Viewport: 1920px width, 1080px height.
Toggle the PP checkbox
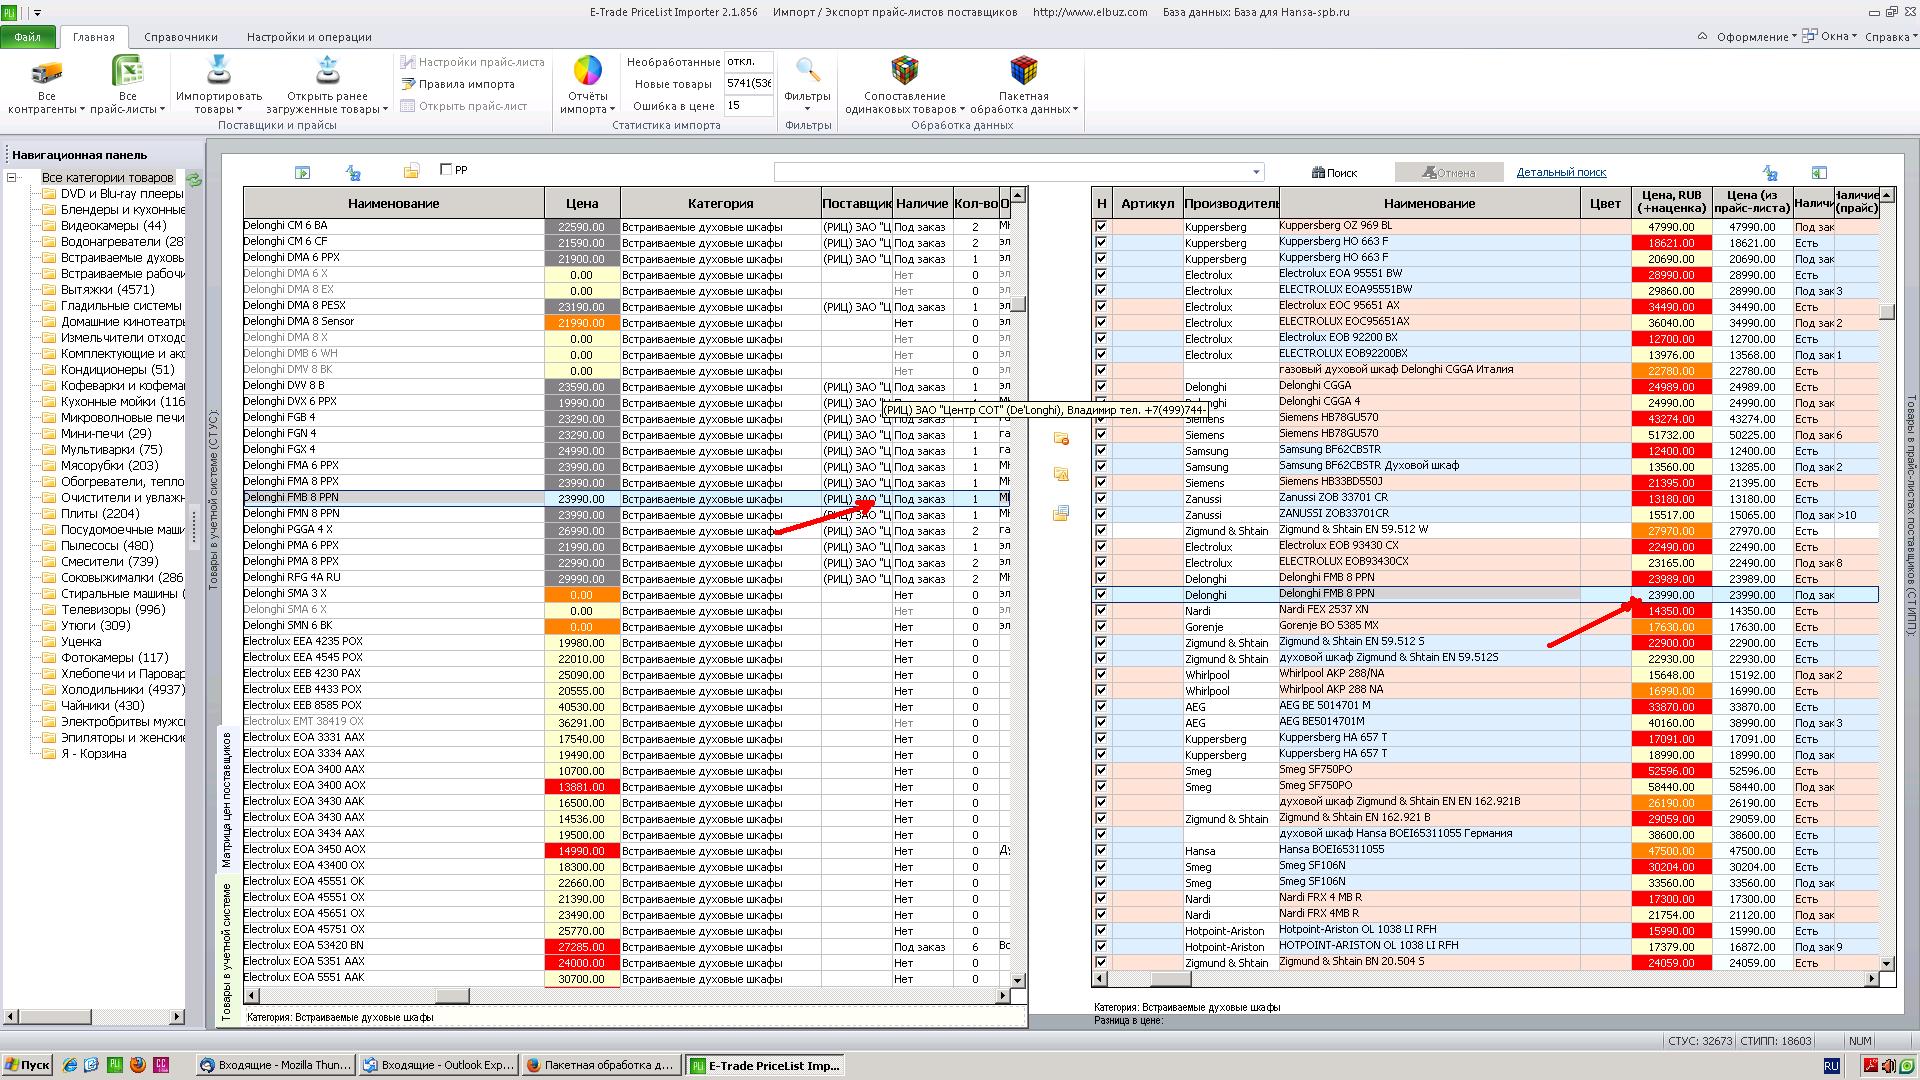pos(446,169)
